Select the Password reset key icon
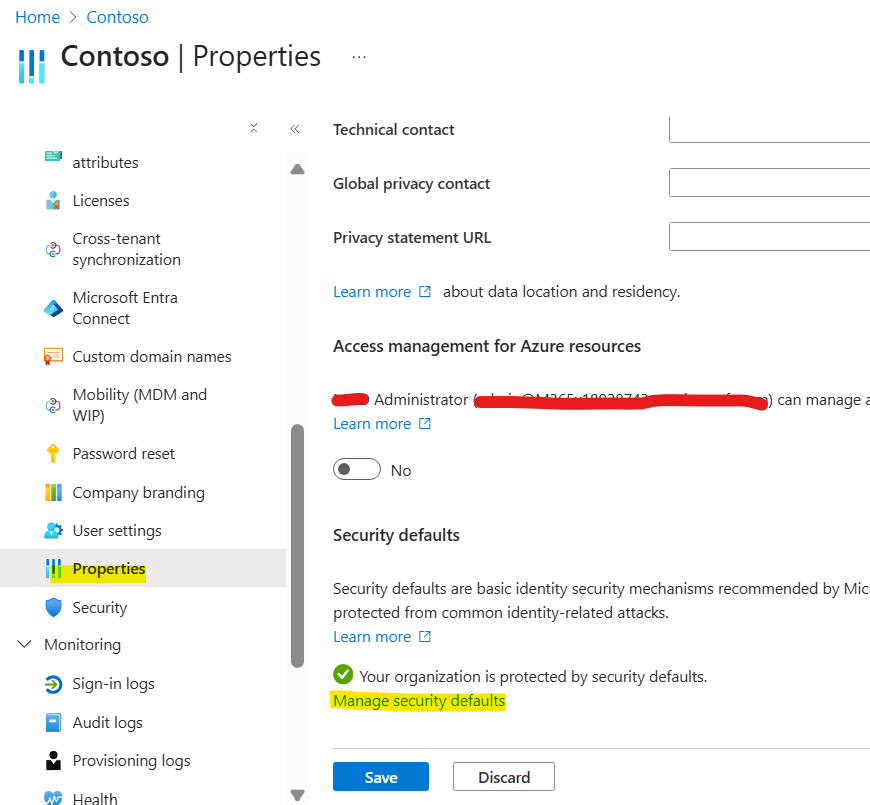Viewport: 870px width, 805px height. click(x=55, y=453)
